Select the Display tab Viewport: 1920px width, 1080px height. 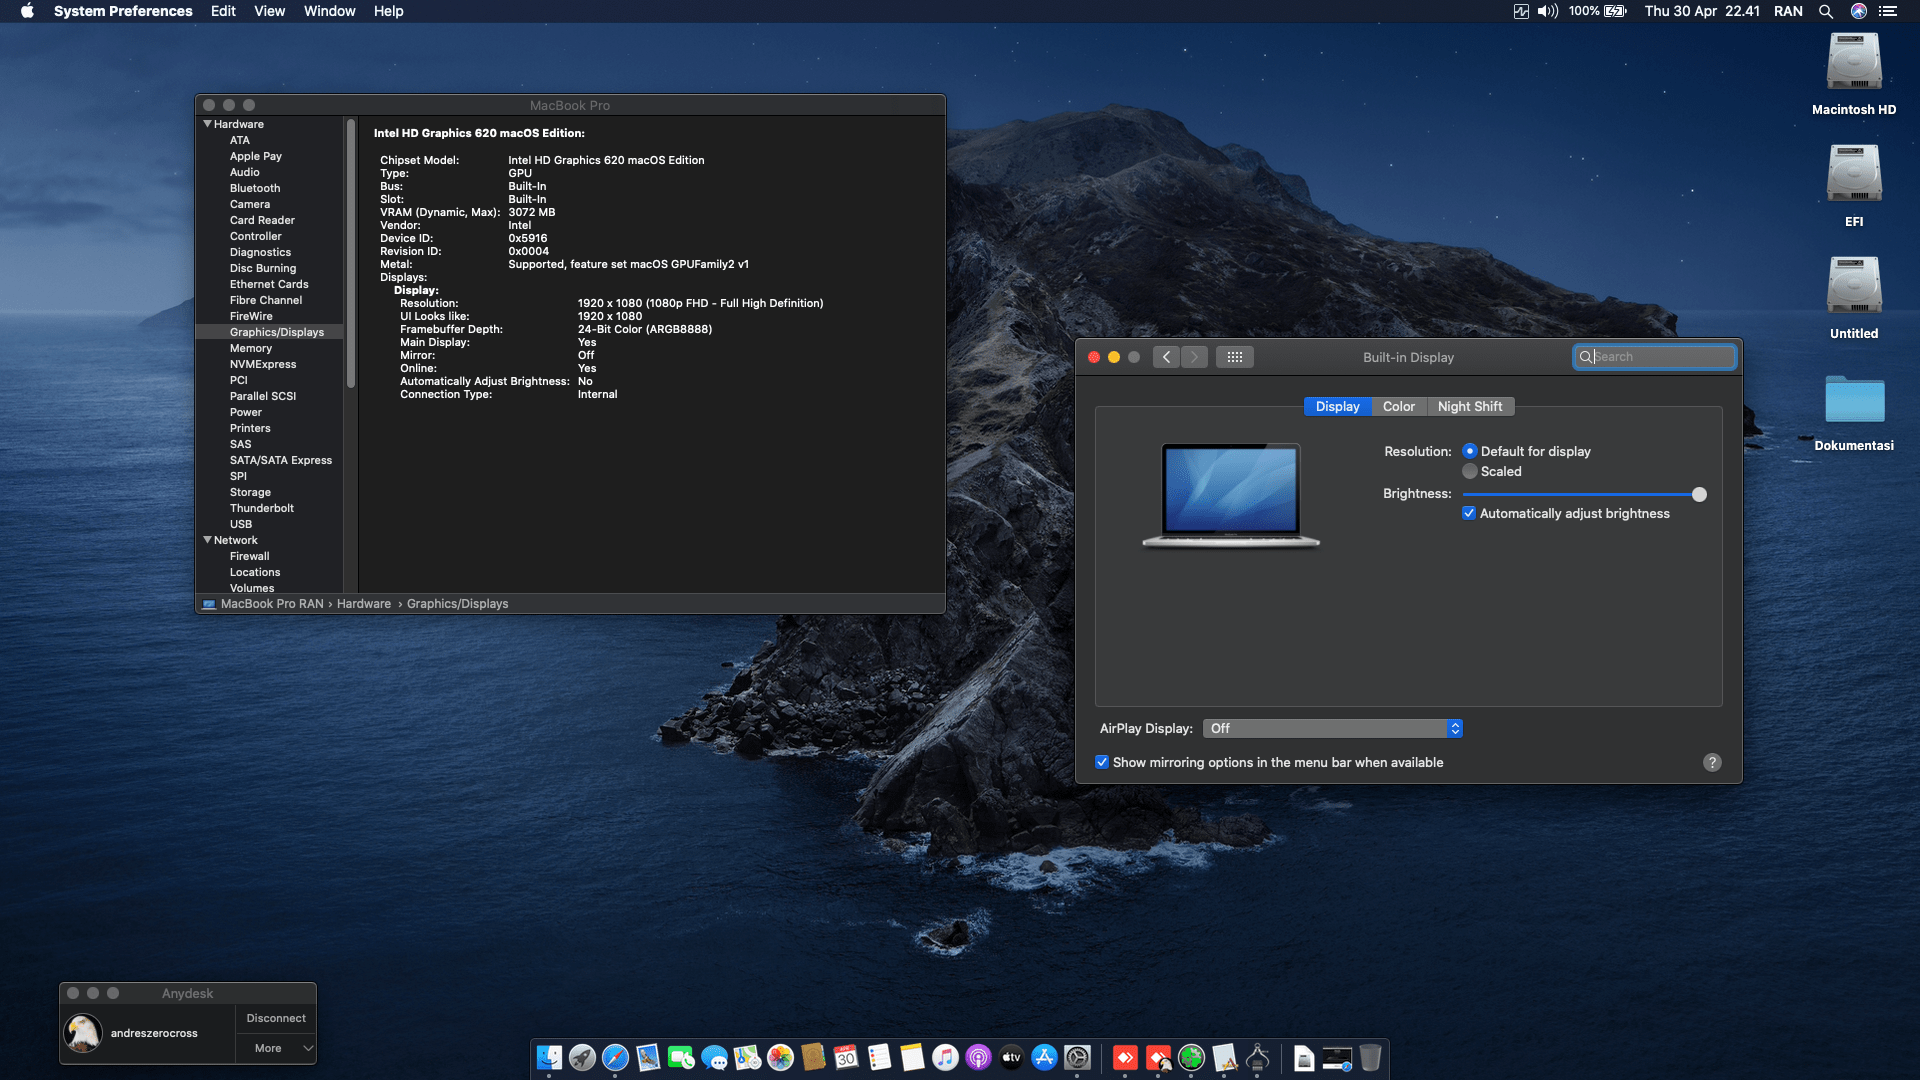click(1337, 406)
